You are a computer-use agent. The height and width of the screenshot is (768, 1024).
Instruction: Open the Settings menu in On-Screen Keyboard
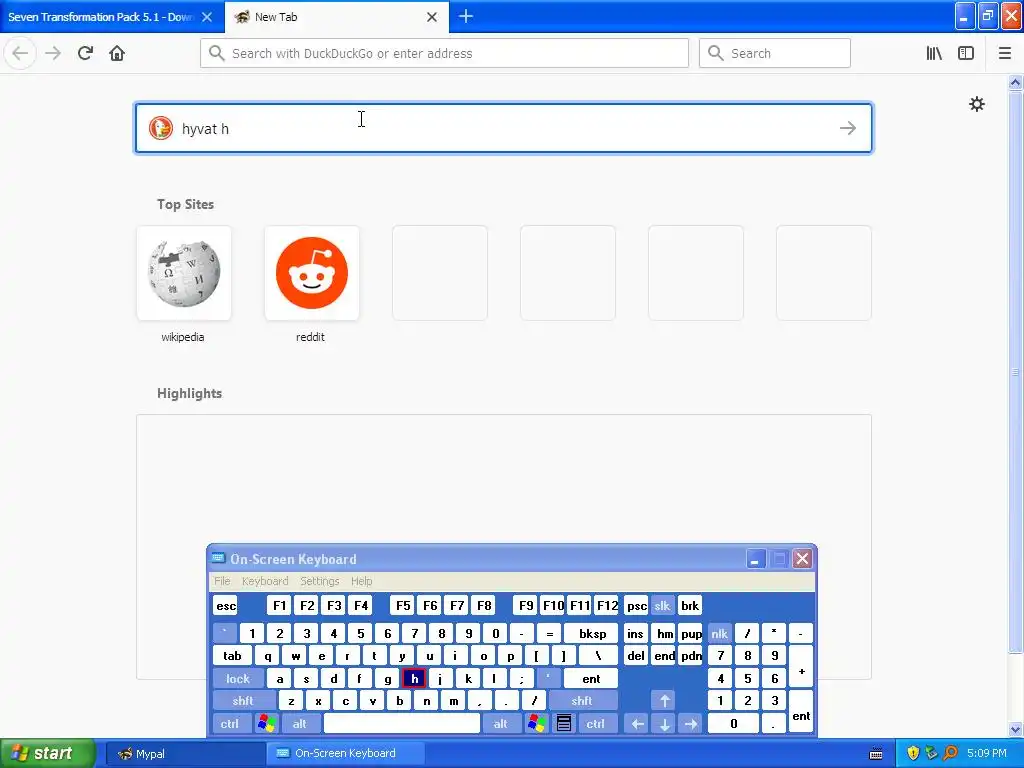click(319, 581)
